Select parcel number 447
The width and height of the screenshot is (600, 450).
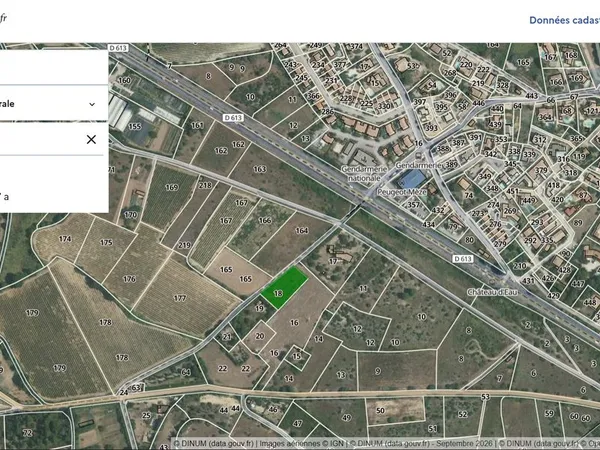click(x=577, y=284)
